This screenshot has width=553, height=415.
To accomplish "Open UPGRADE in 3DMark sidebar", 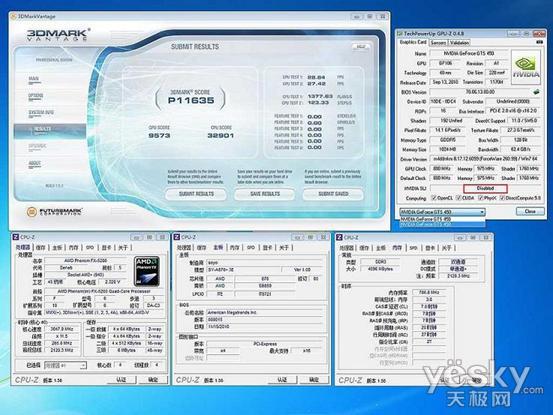I will (x=37, y=146).
